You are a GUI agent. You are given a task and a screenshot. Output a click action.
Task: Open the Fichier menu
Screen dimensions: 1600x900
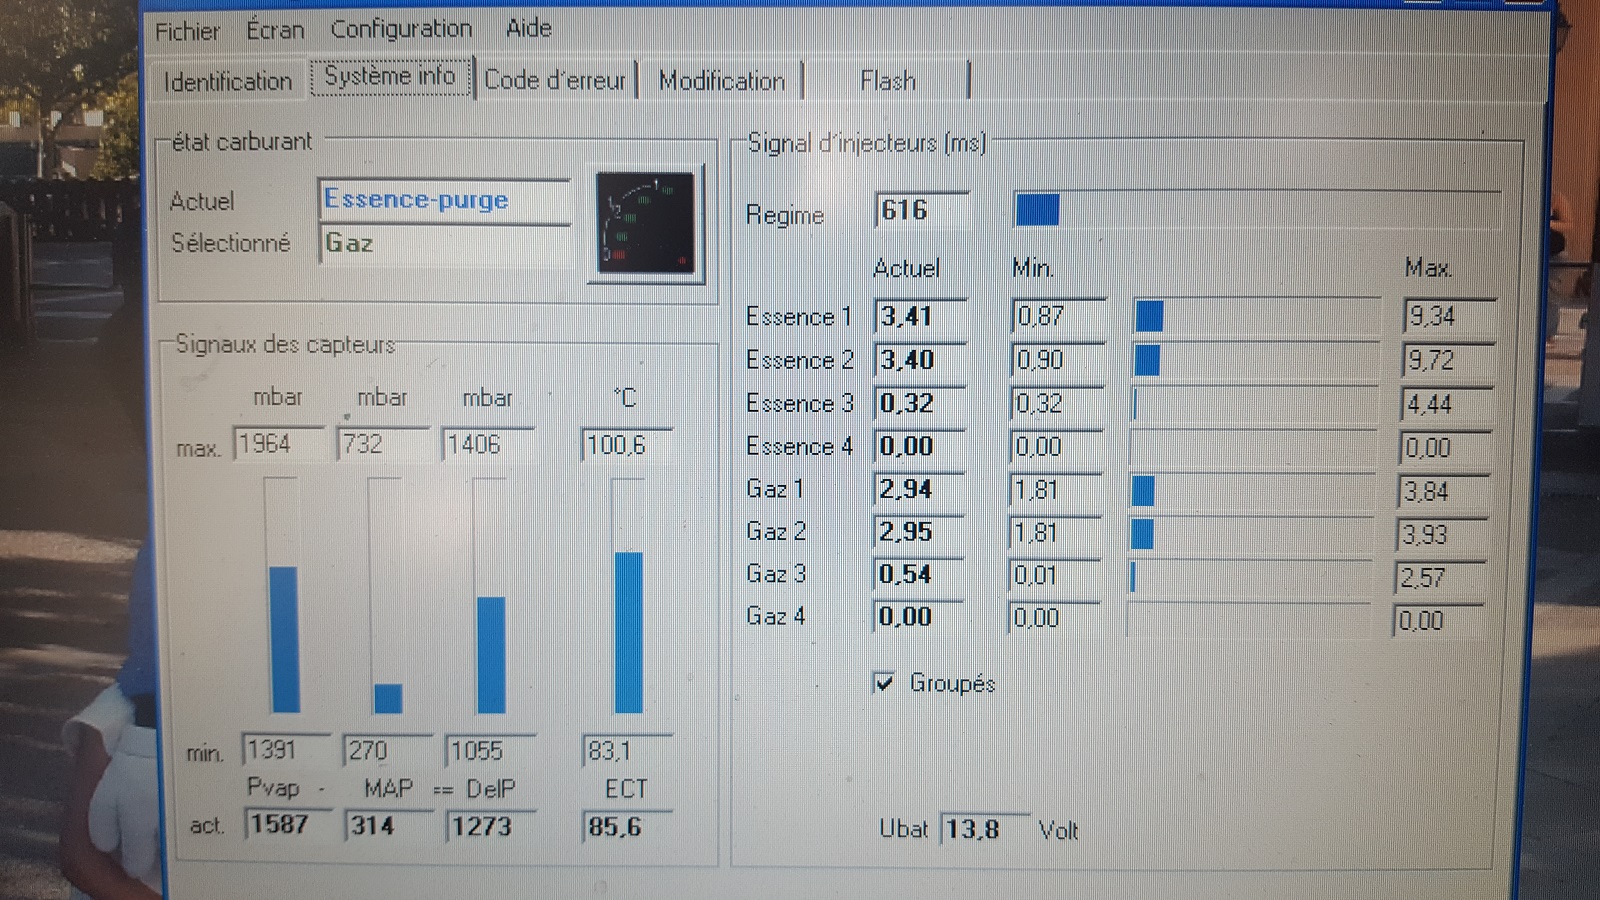(187, 31)
